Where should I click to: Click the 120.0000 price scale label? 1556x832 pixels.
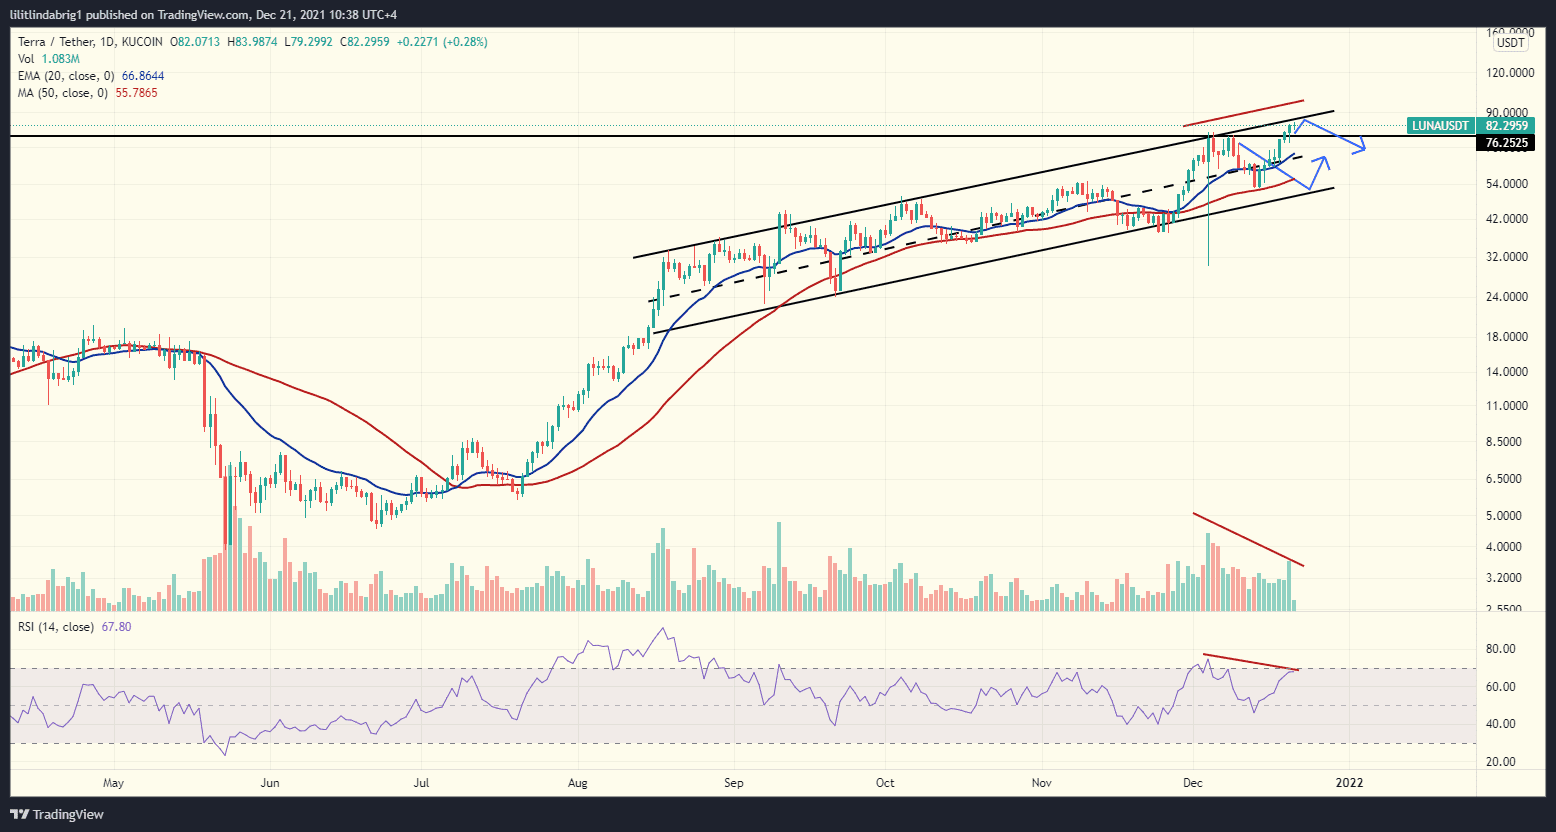(1510, 73)
